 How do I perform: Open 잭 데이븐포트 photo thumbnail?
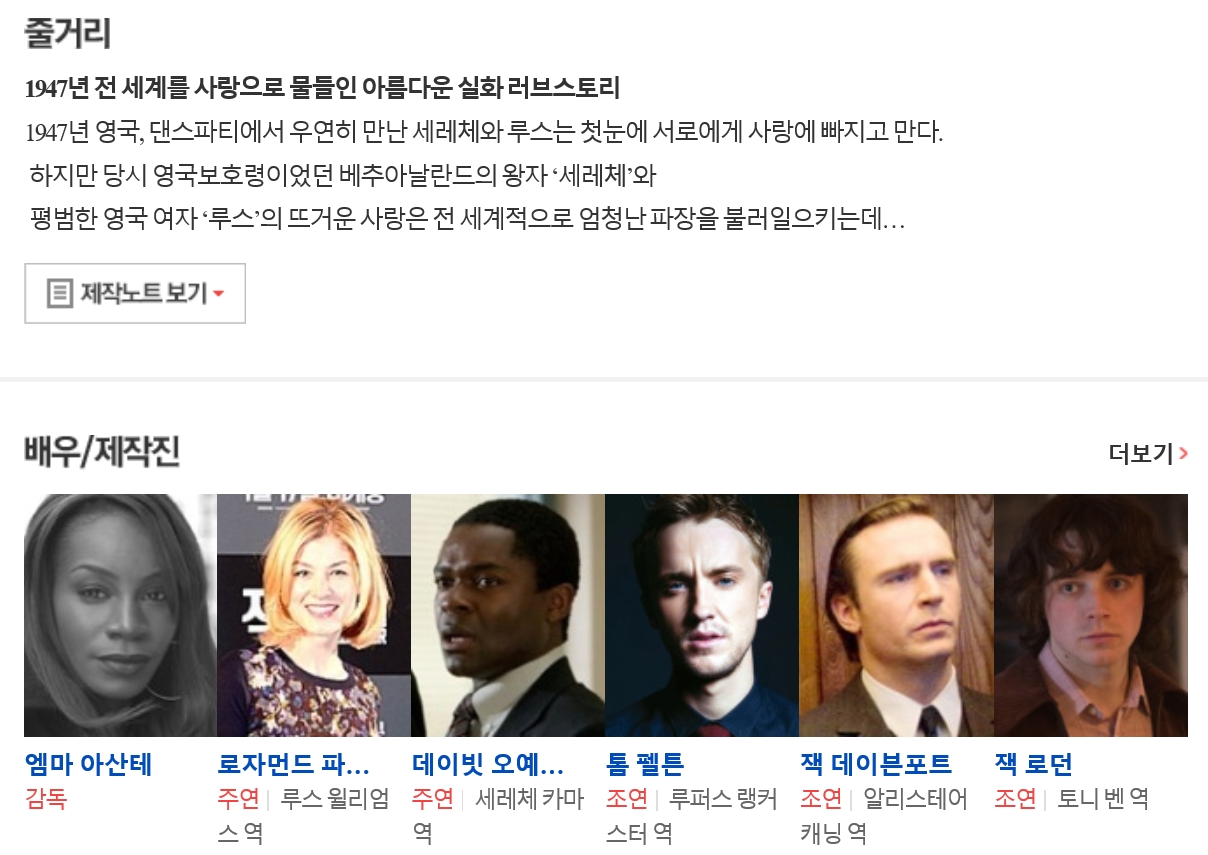point(896,615)
